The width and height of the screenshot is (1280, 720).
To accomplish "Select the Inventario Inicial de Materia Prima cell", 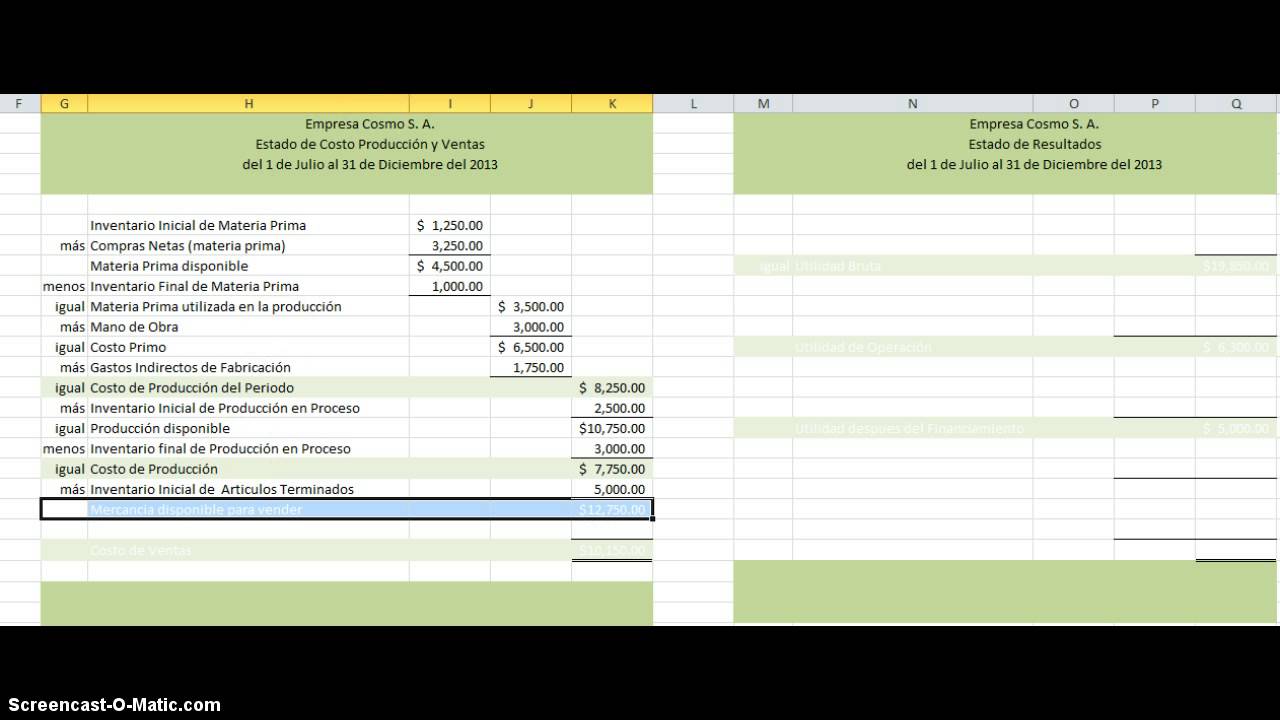I will pyautogui.click(x=198, y=225).
